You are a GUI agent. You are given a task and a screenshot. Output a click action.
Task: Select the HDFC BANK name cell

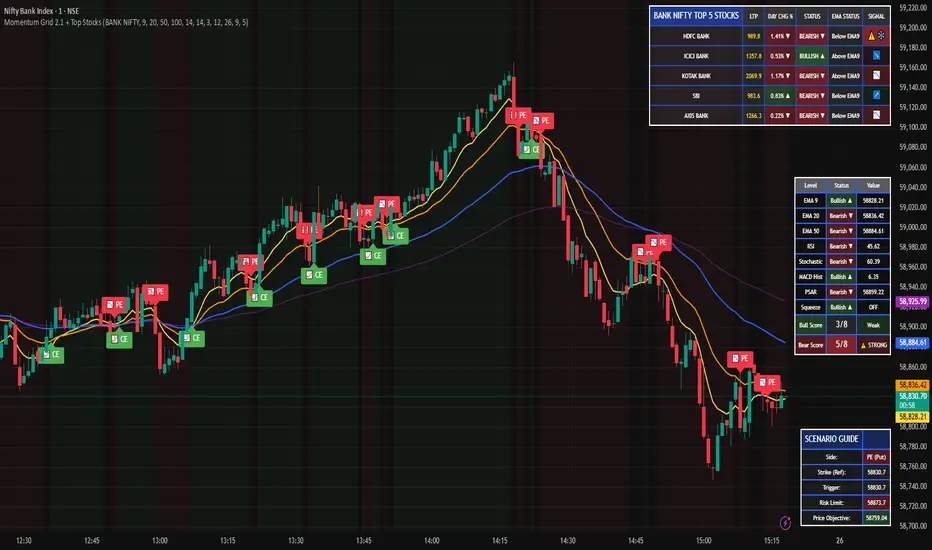696,36
